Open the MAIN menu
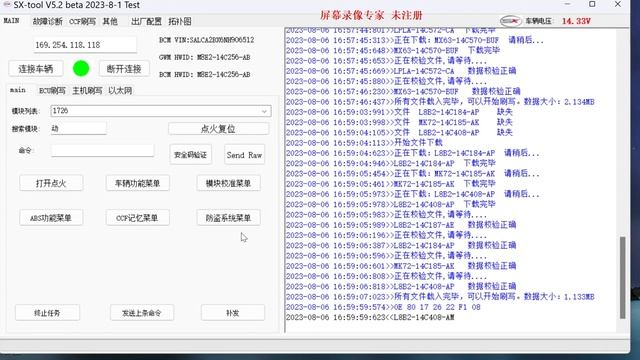 click(x=11, y=21)
